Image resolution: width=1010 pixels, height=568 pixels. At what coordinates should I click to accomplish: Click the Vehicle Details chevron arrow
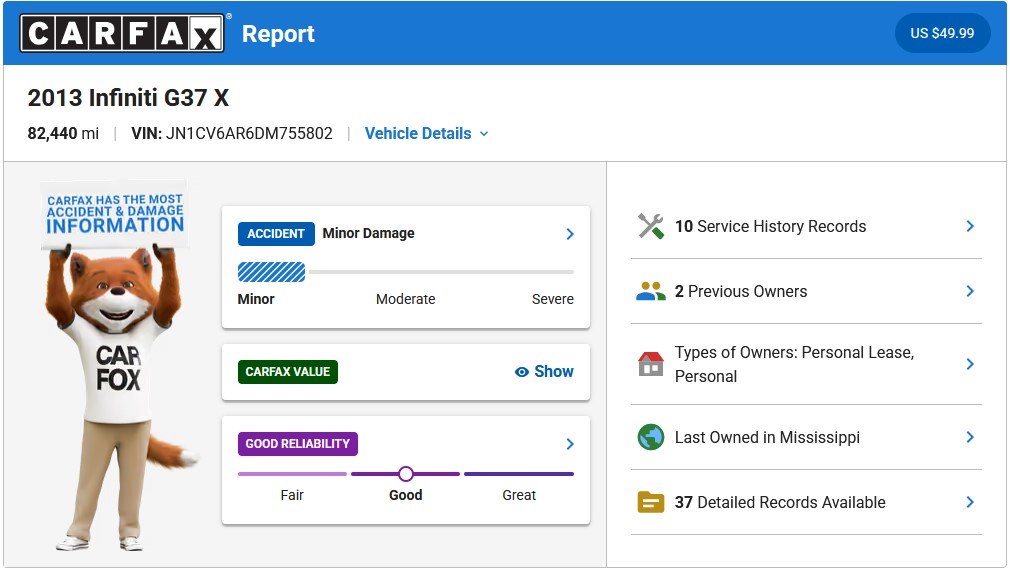coord(484,134)
